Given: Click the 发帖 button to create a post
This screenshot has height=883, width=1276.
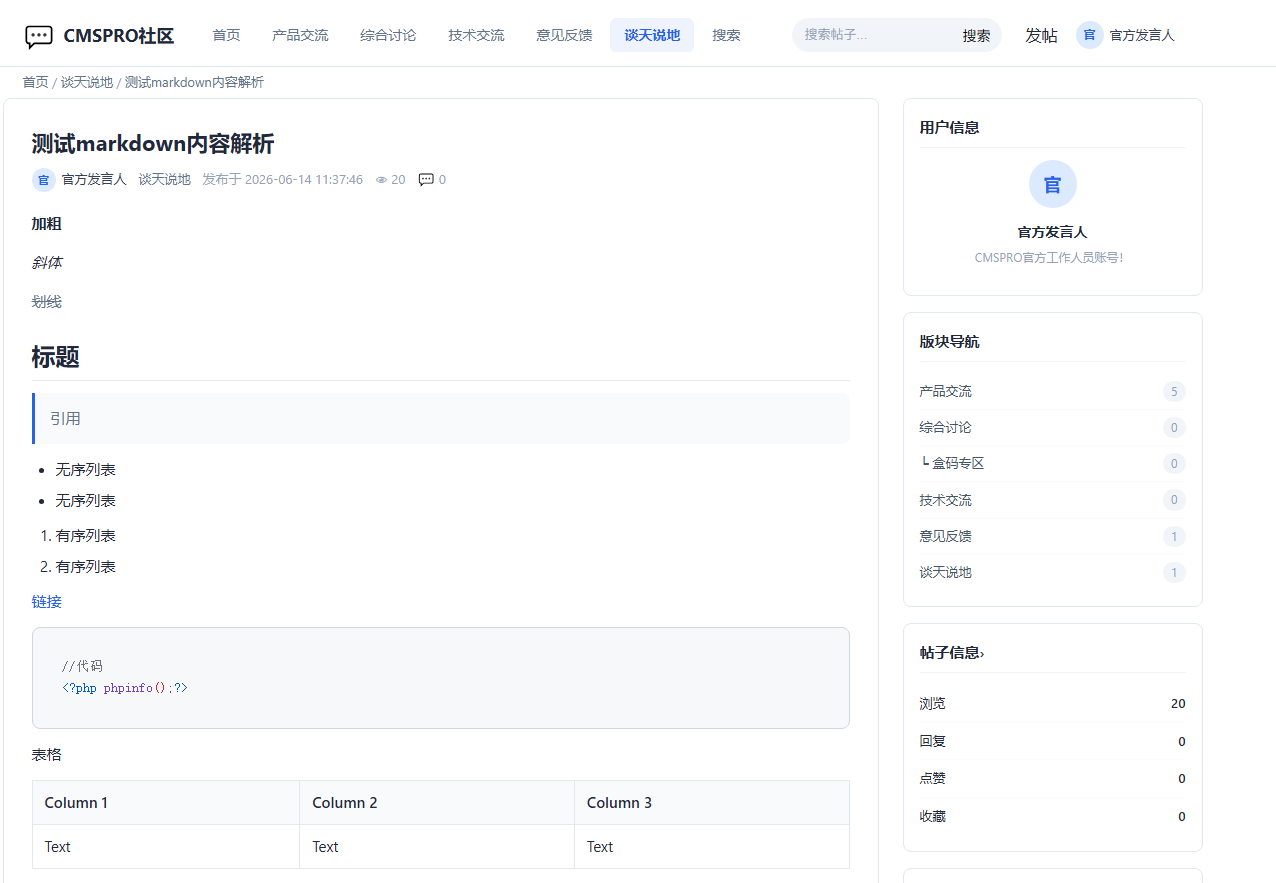Looking at the screenshot, I should point(1041,36).
